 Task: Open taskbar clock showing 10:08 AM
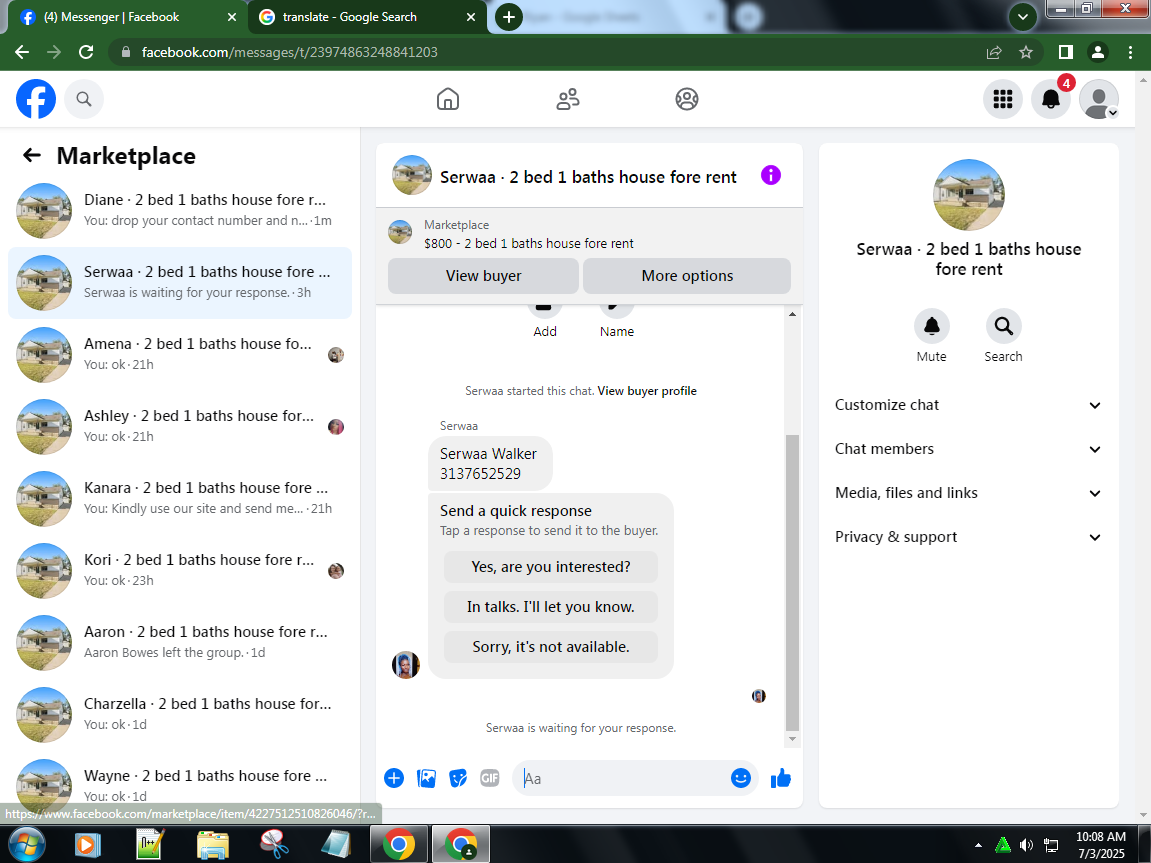pos(1101,845)
